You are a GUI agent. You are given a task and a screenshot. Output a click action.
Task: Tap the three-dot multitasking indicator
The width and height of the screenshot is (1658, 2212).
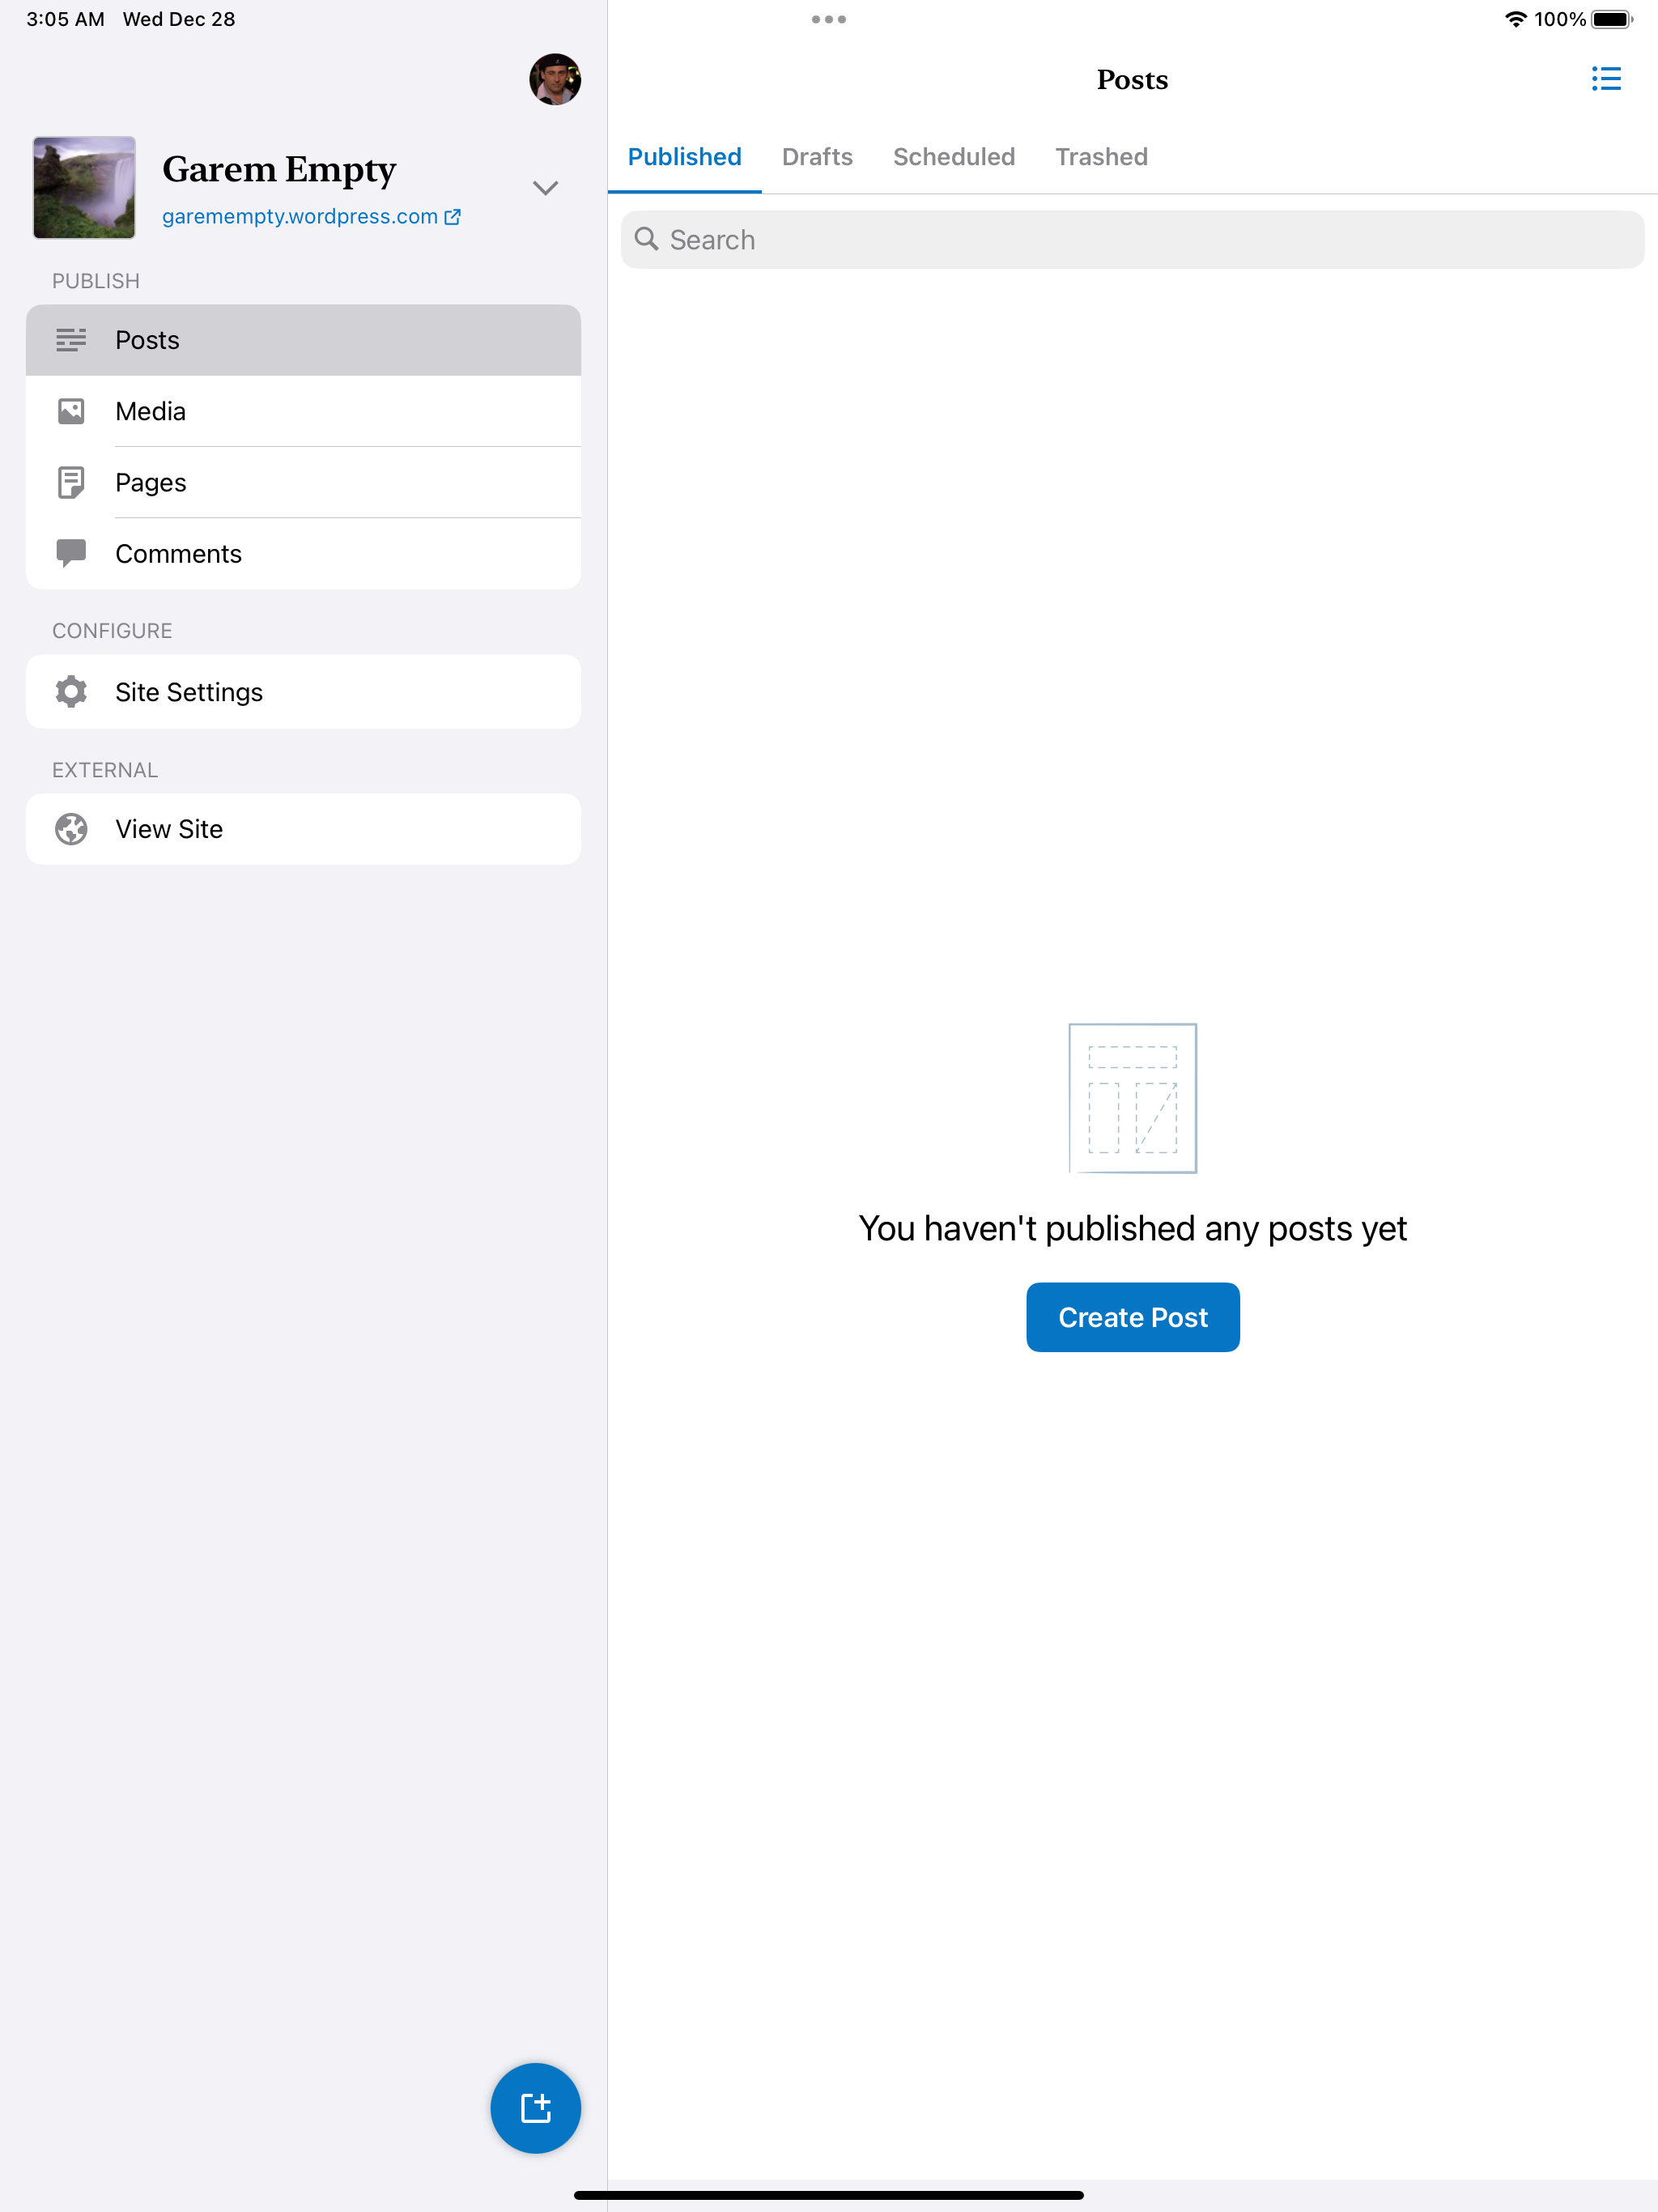coord(828,19)
